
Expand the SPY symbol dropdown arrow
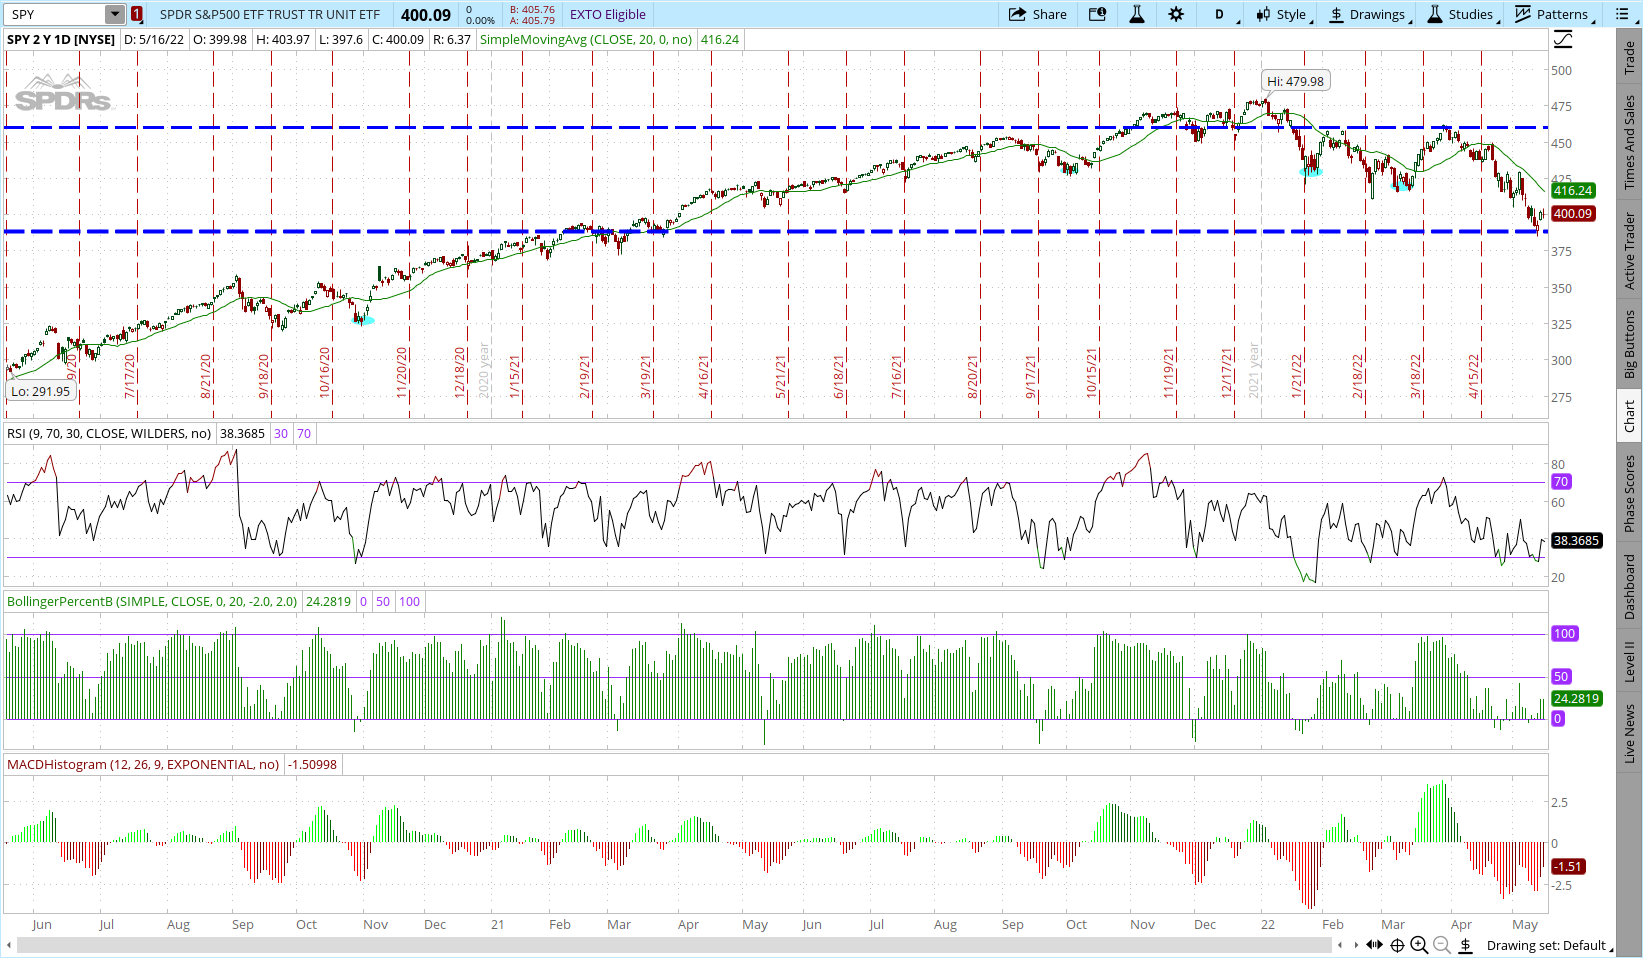(115, 14)
